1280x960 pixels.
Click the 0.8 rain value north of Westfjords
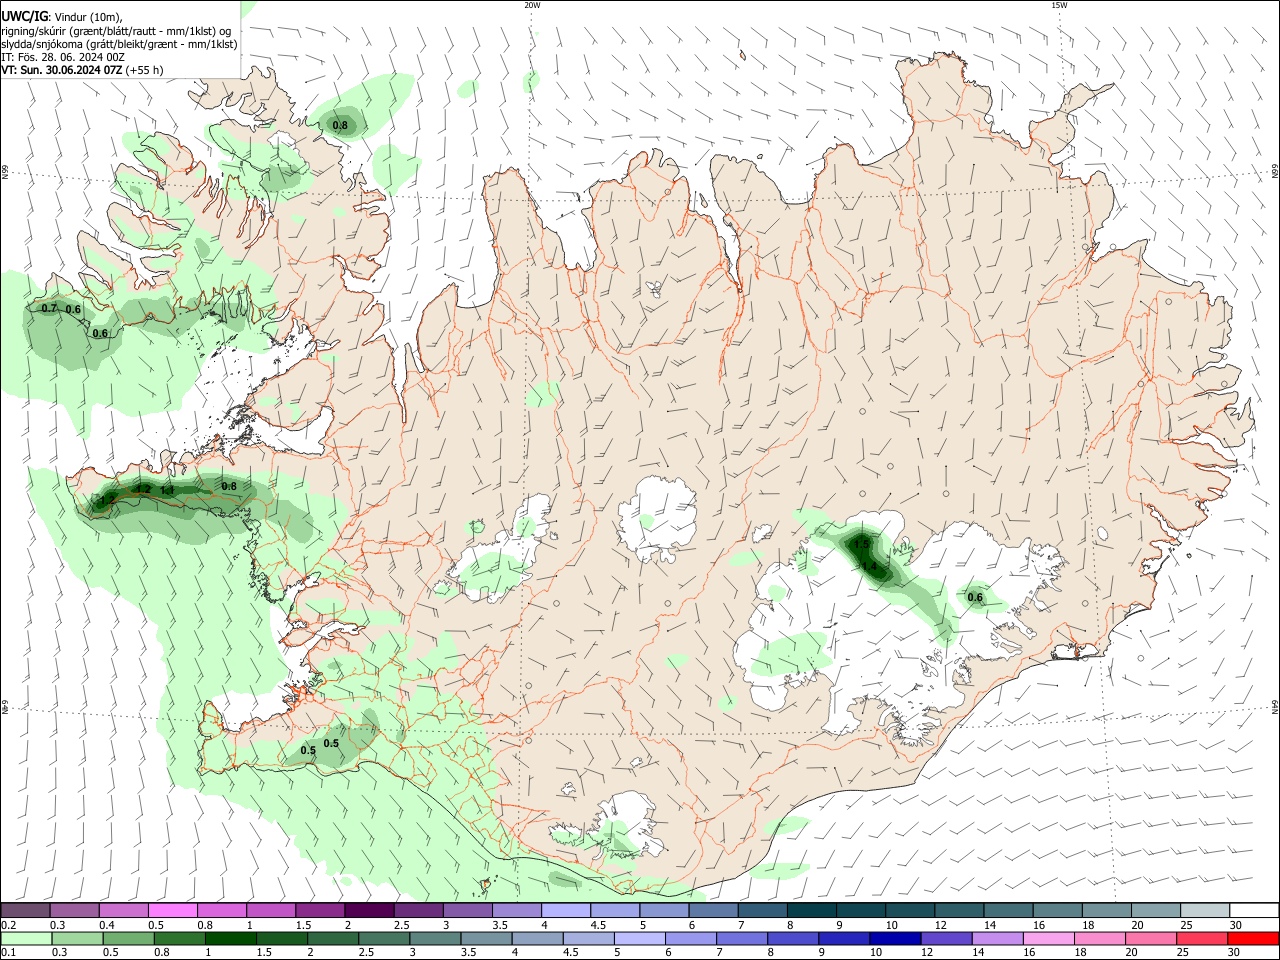pos(340,125)
